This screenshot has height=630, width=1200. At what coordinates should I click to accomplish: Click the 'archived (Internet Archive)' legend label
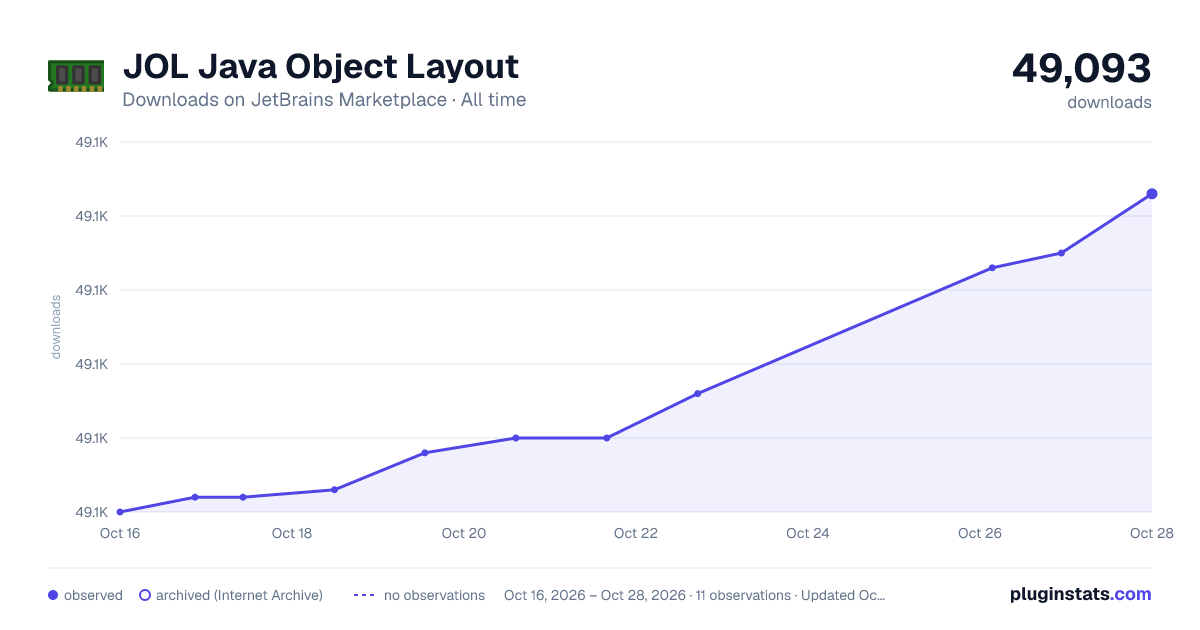point(239,595)
